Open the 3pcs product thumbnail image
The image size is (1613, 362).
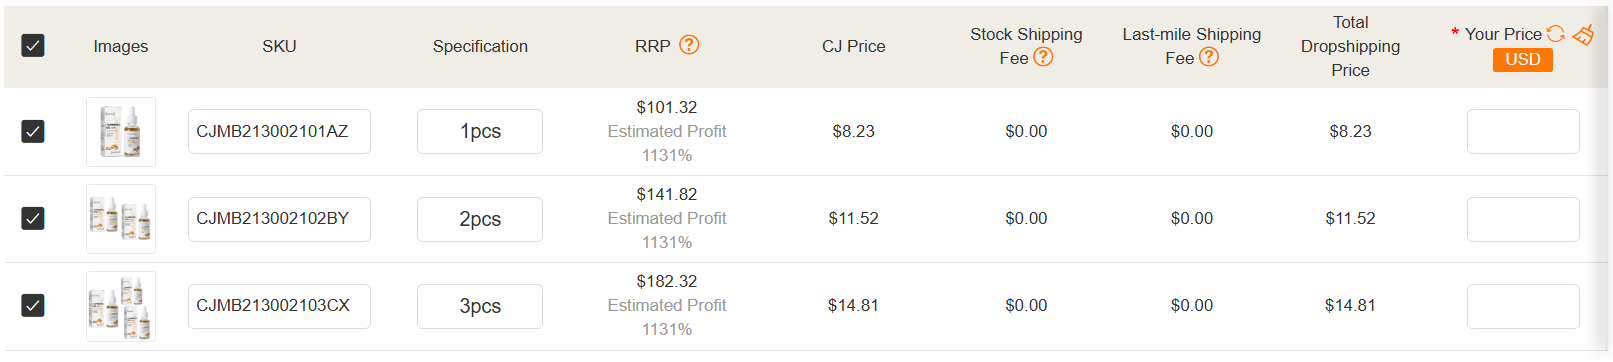point(121,305)
